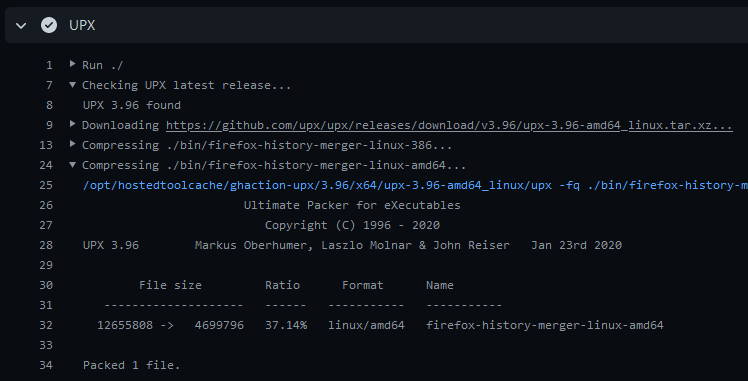Select log line number 25
748x381 pixels.
(46, 185)
